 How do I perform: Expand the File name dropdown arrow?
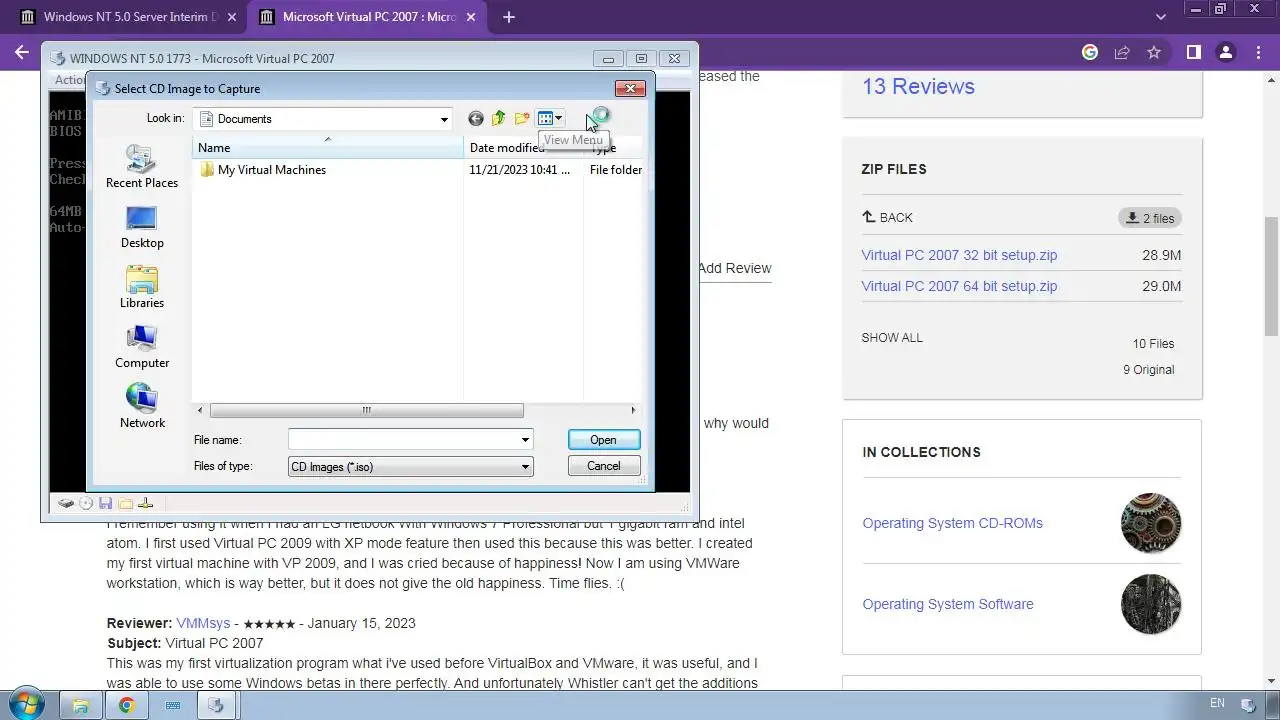point(525,440)
